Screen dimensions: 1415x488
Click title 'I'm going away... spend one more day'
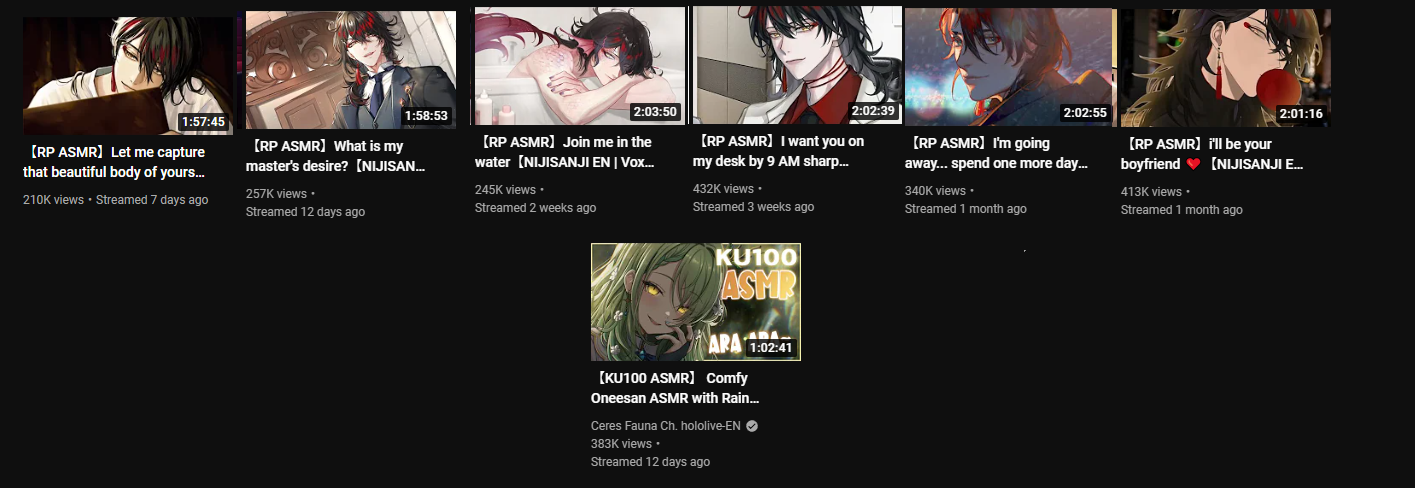pyautogui.click(x=996, y=153)
